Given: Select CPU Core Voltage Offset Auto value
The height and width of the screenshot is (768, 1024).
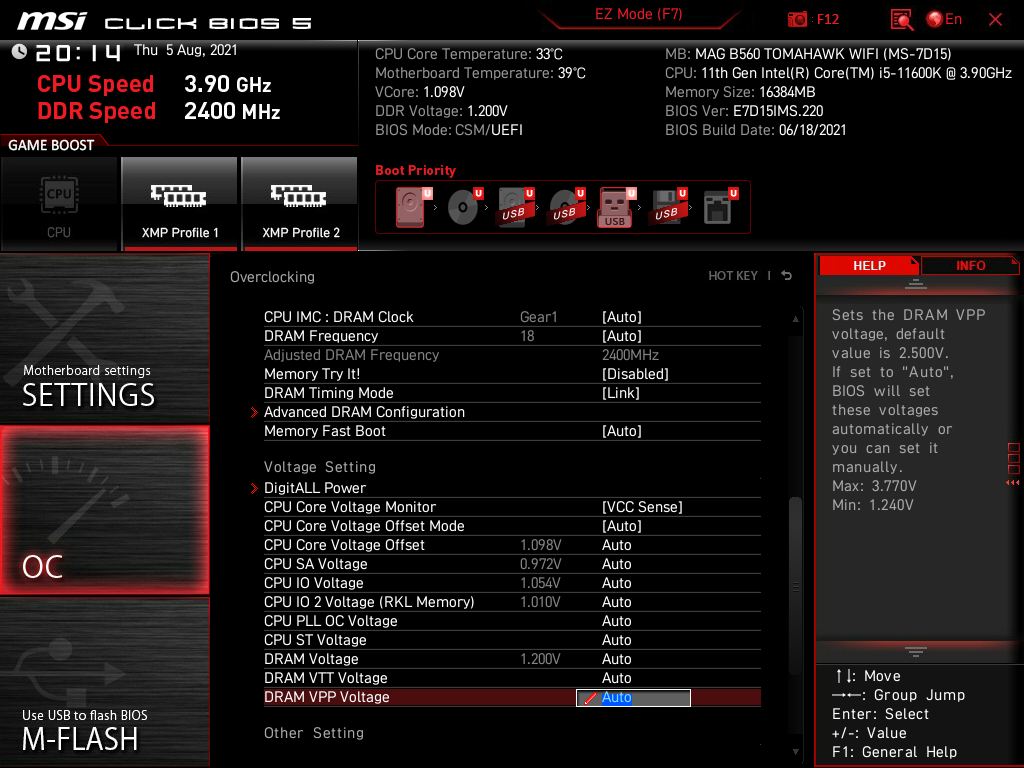Looking at the screenshot, I should (616, 545).
